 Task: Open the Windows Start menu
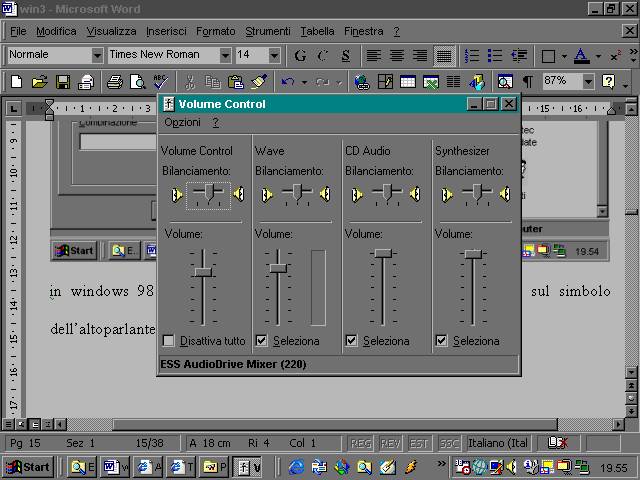28,467
